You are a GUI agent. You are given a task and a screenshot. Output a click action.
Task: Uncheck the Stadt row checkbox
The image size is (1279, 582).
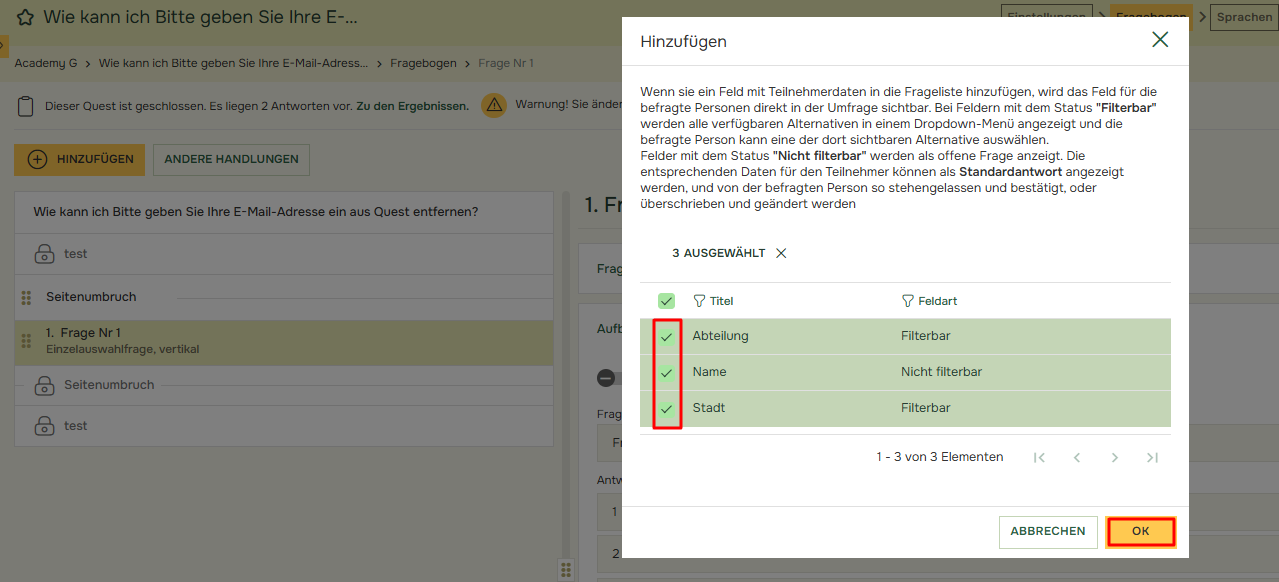pyautogui.click(x=666, y=409)
